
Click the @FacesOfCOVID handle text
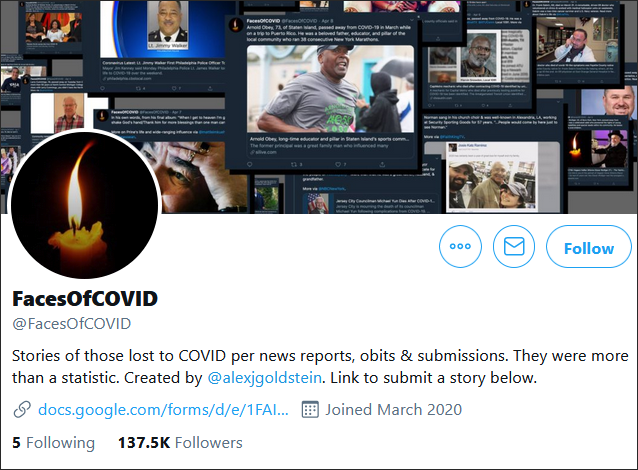pos(72,324)
